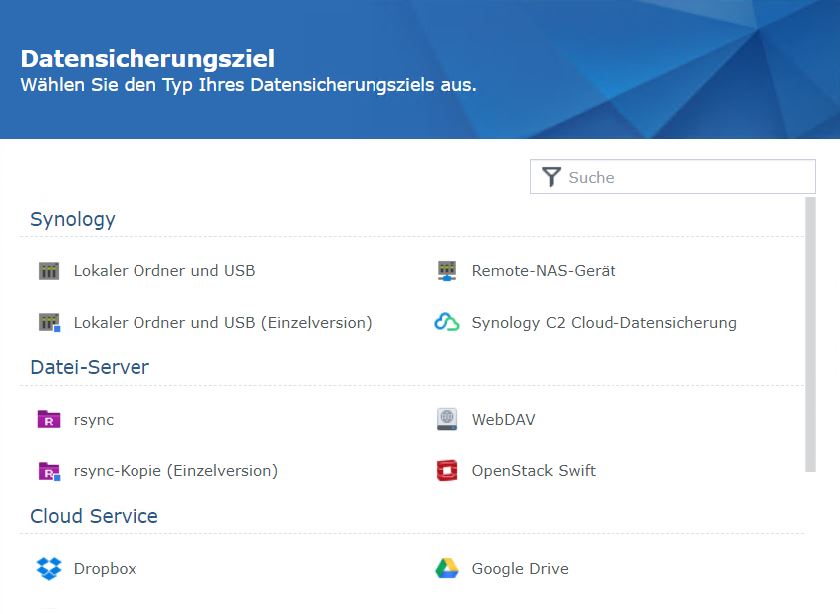Screen dimensions: 840x614
Task: Select Dropbox as the backup target
Action: (x=105, y=568)
